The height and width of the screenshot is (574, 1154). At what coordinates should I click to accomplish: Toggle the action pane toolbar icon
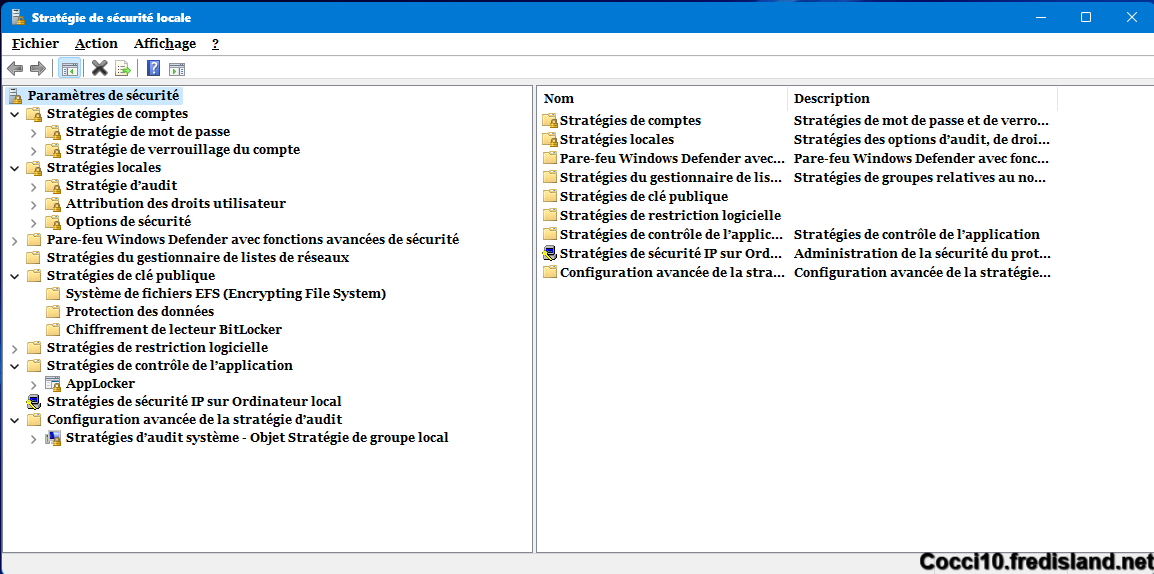coord(177,69)
